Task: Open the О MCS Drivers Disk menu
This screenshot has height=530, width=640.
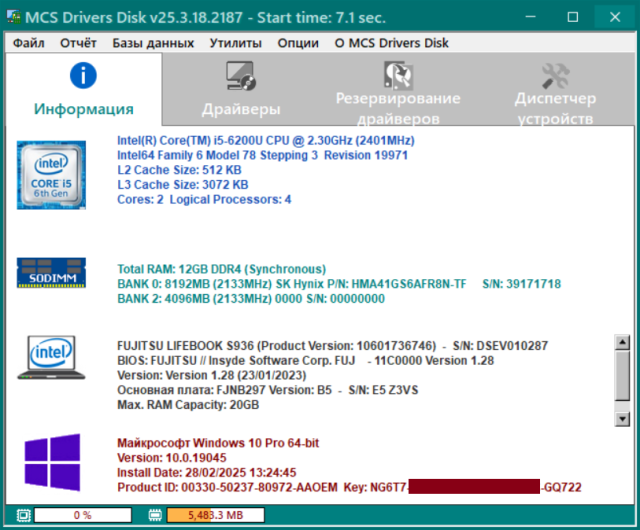Action: [x=391, y=43]
